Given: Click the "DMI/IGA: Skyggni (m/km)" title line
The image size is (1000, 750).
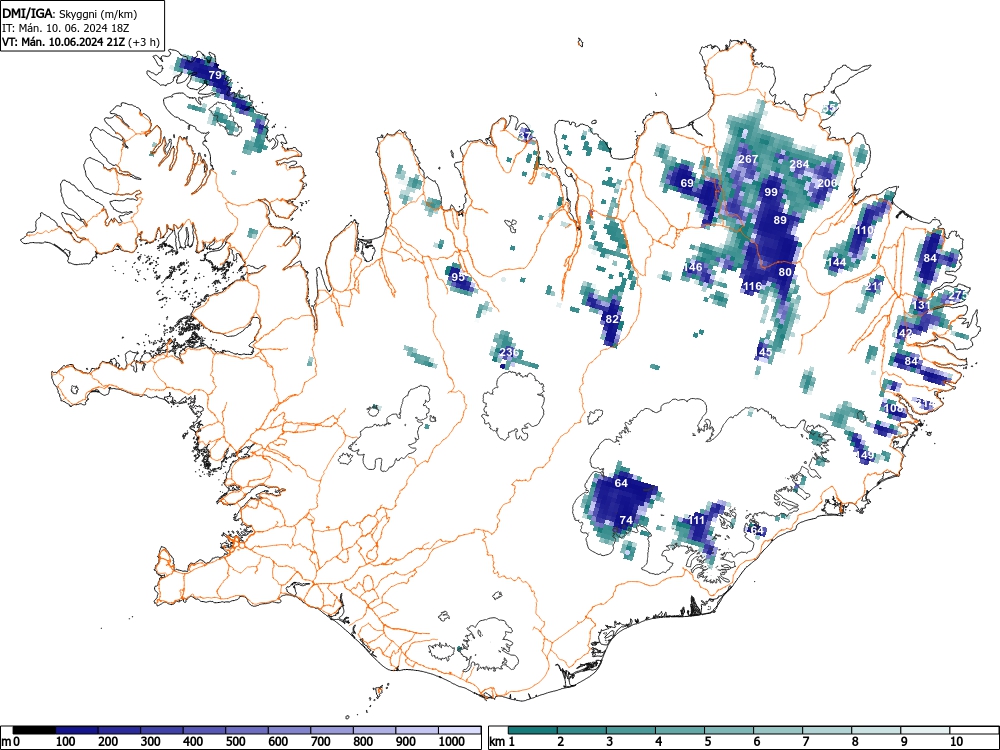Looking at the screenshot, I should [70, 13].
